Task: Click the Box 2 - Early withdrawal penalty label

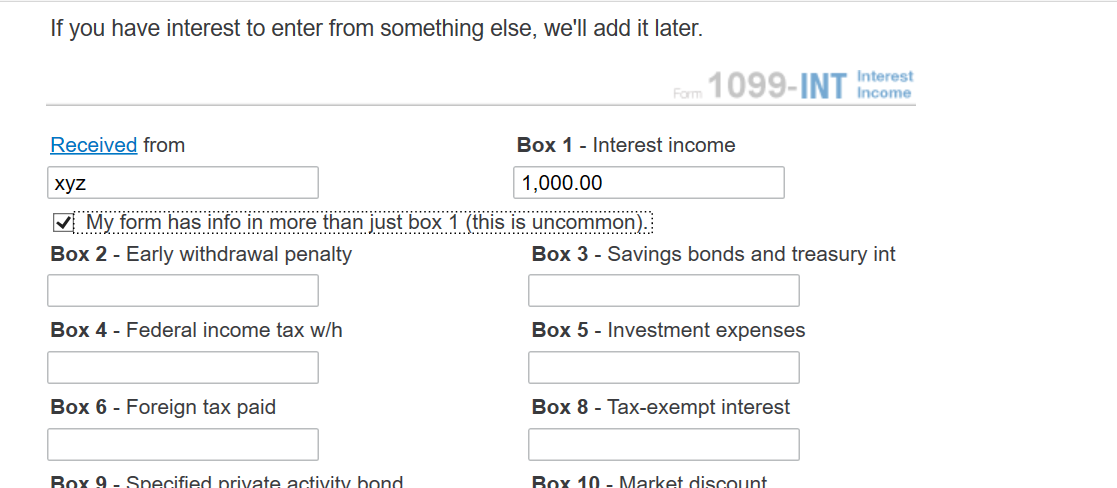Action: (x=201, y=254)
